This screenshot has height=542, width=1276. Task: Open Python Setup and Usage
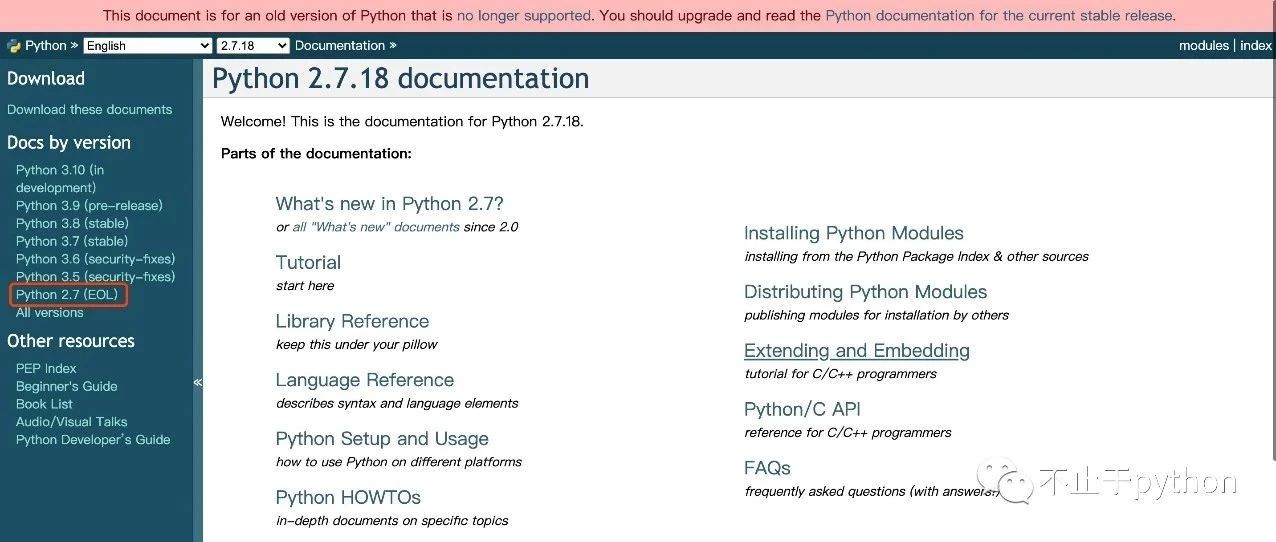(x=382, y=439)
